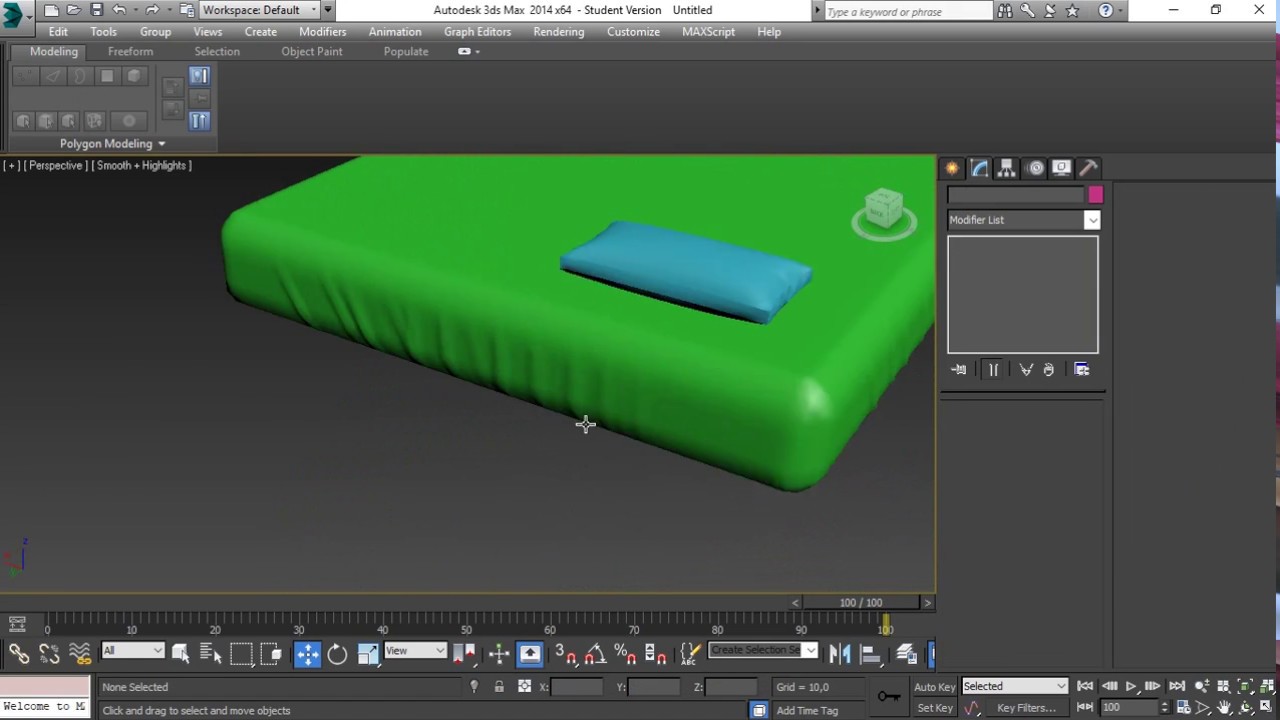
Task: Click the Align tool icon
Action: 871,654
